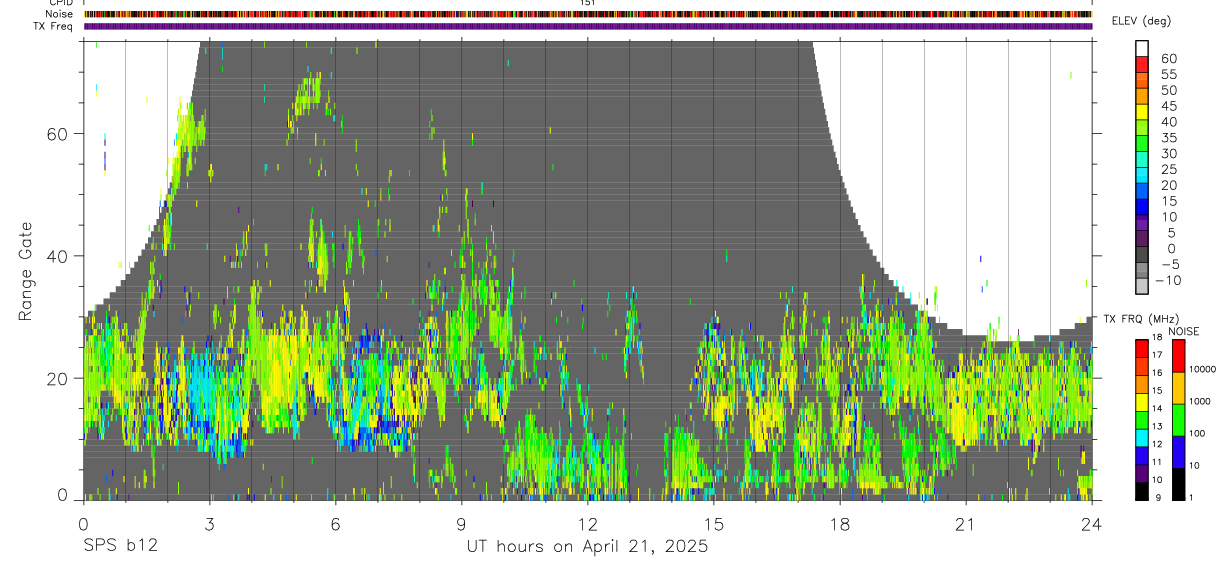Click the 'Range Gate' y-axis title

pos(25,271)
